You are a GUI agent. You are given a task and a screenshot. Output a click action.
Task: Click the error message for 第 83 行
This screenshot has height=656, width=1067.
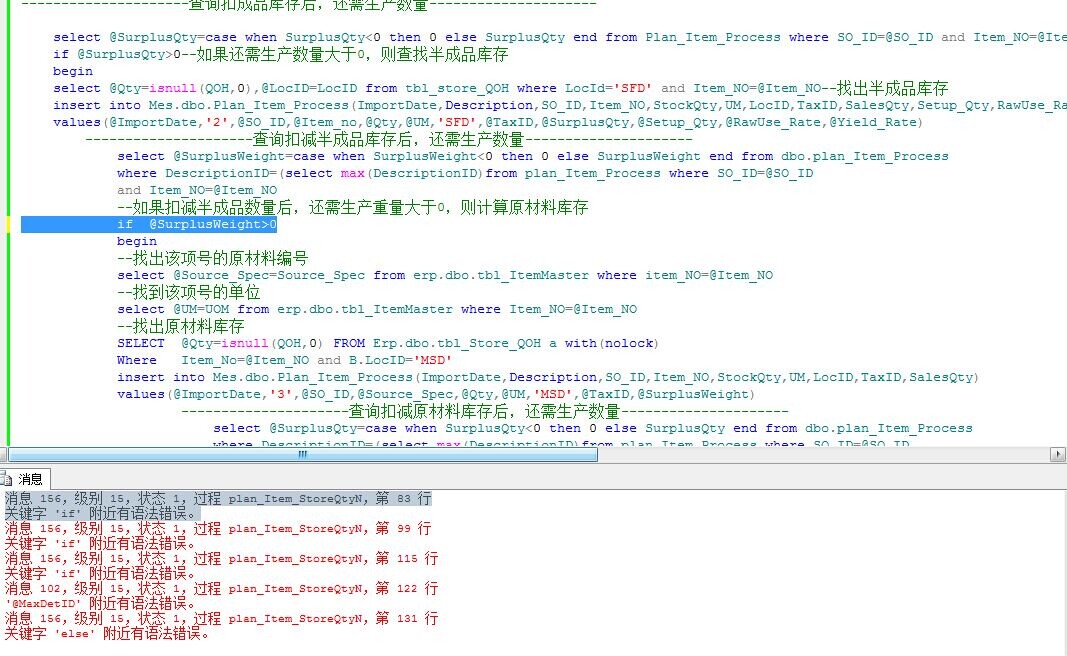point(218,498)
